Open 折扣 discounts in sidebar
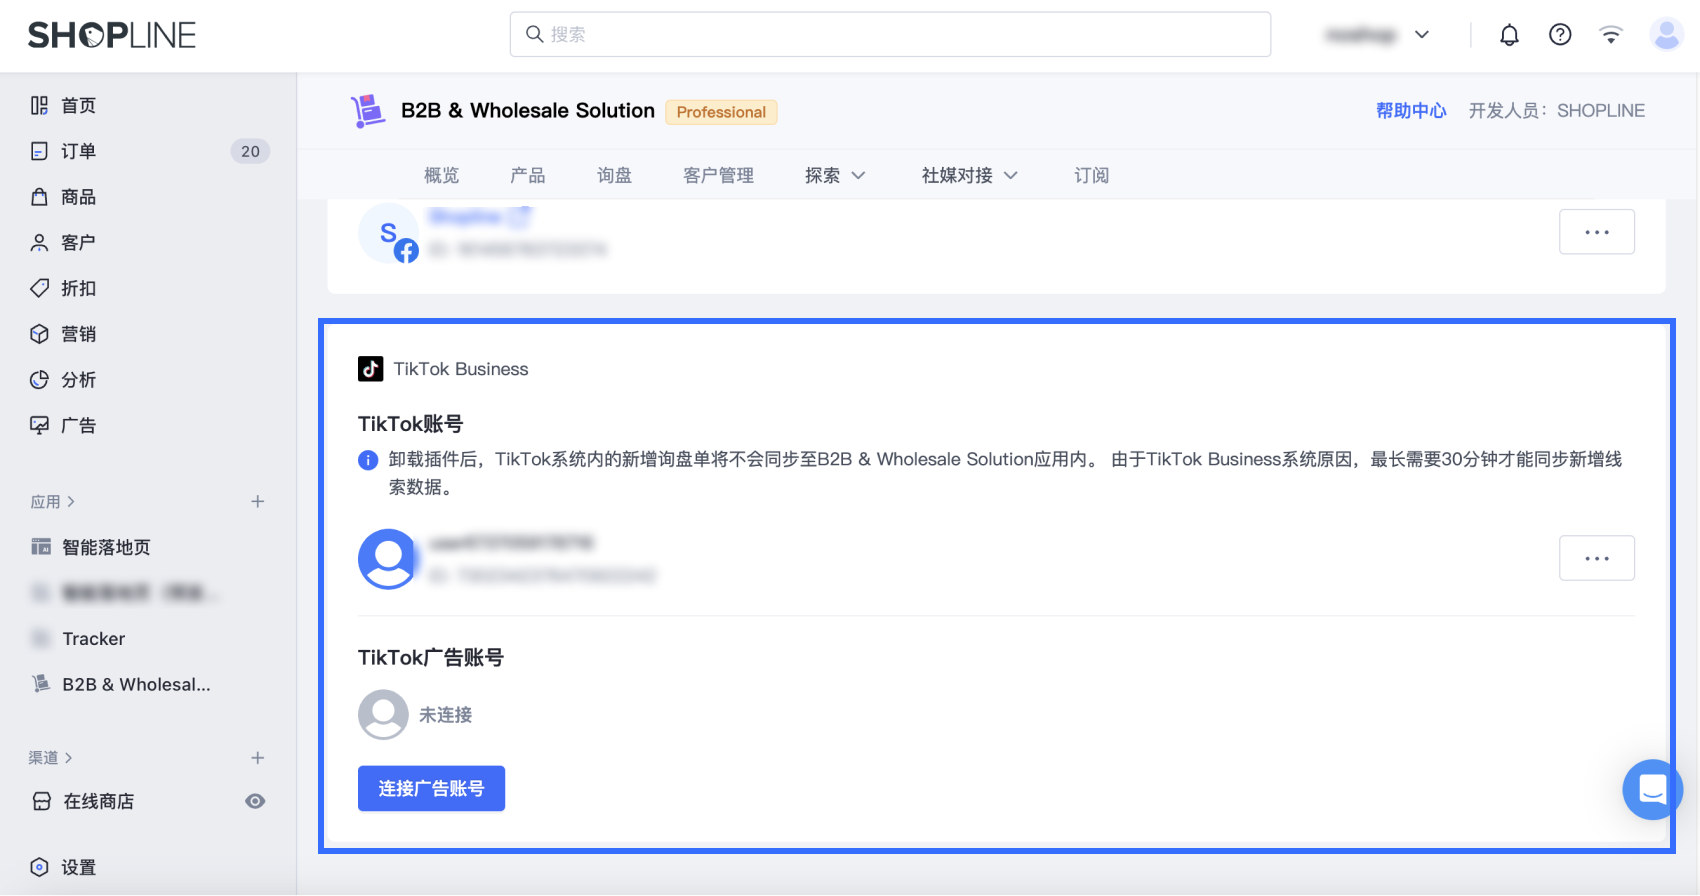The height and width of the screenshot is (896, 1700). tap(78, 288)
